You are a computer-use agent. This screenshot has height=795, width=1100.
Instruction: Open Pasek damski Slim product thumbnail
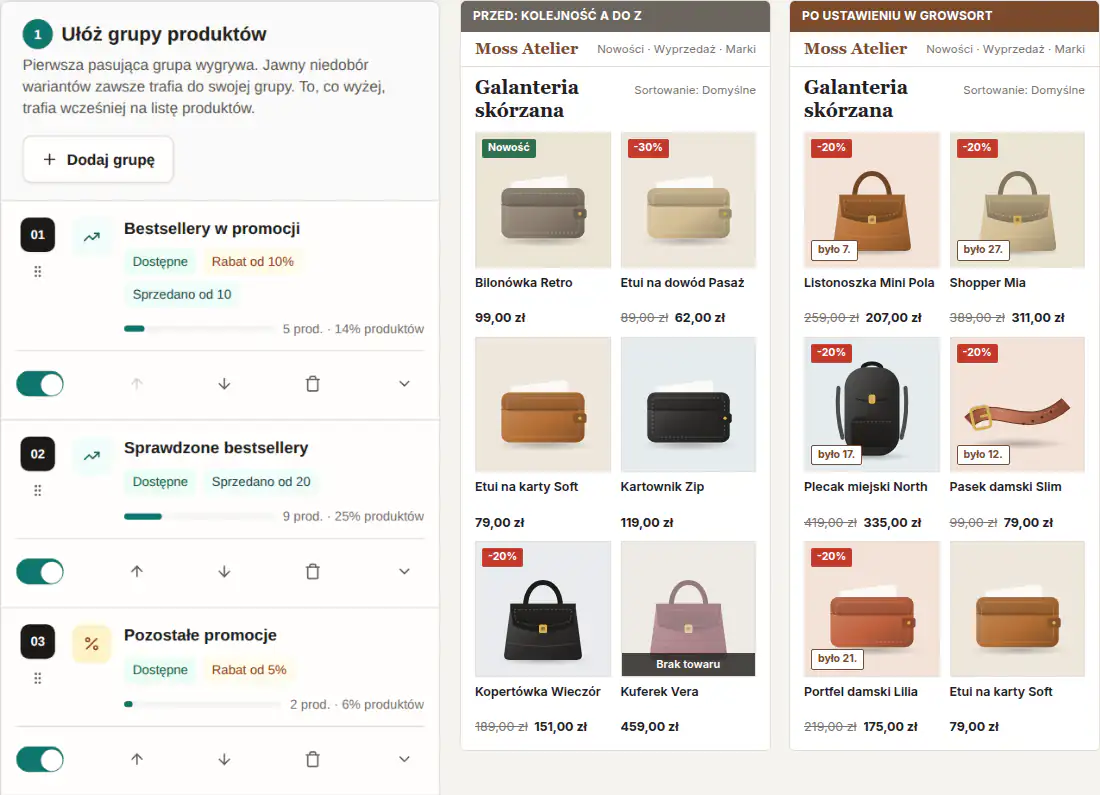(1017, 404)
